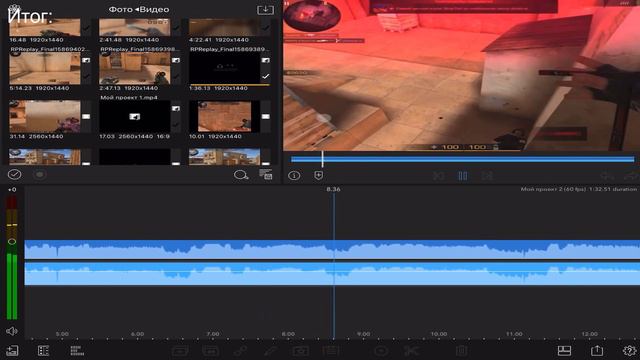The image size is (640, 360).
Task: Open the library sort and view options icon
Action: (x=266, y=175)
